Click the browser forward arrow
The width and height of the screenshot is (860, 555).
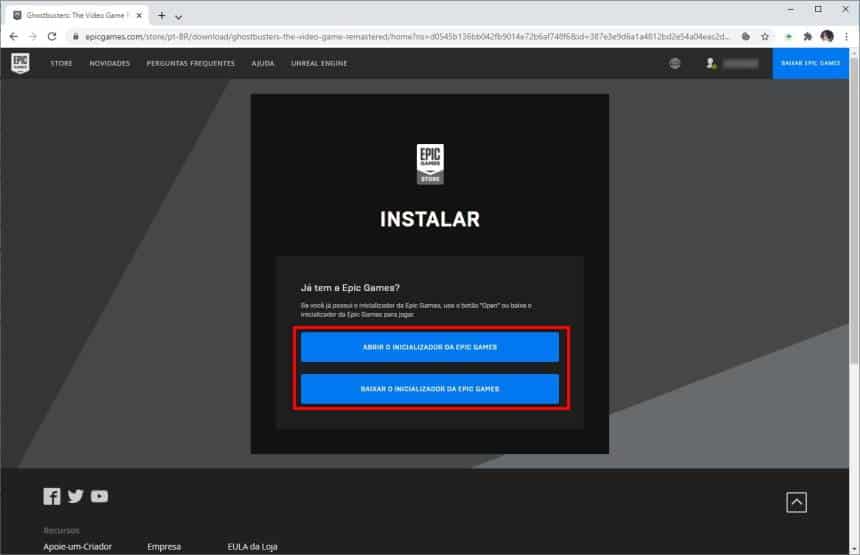pos(33,37)
